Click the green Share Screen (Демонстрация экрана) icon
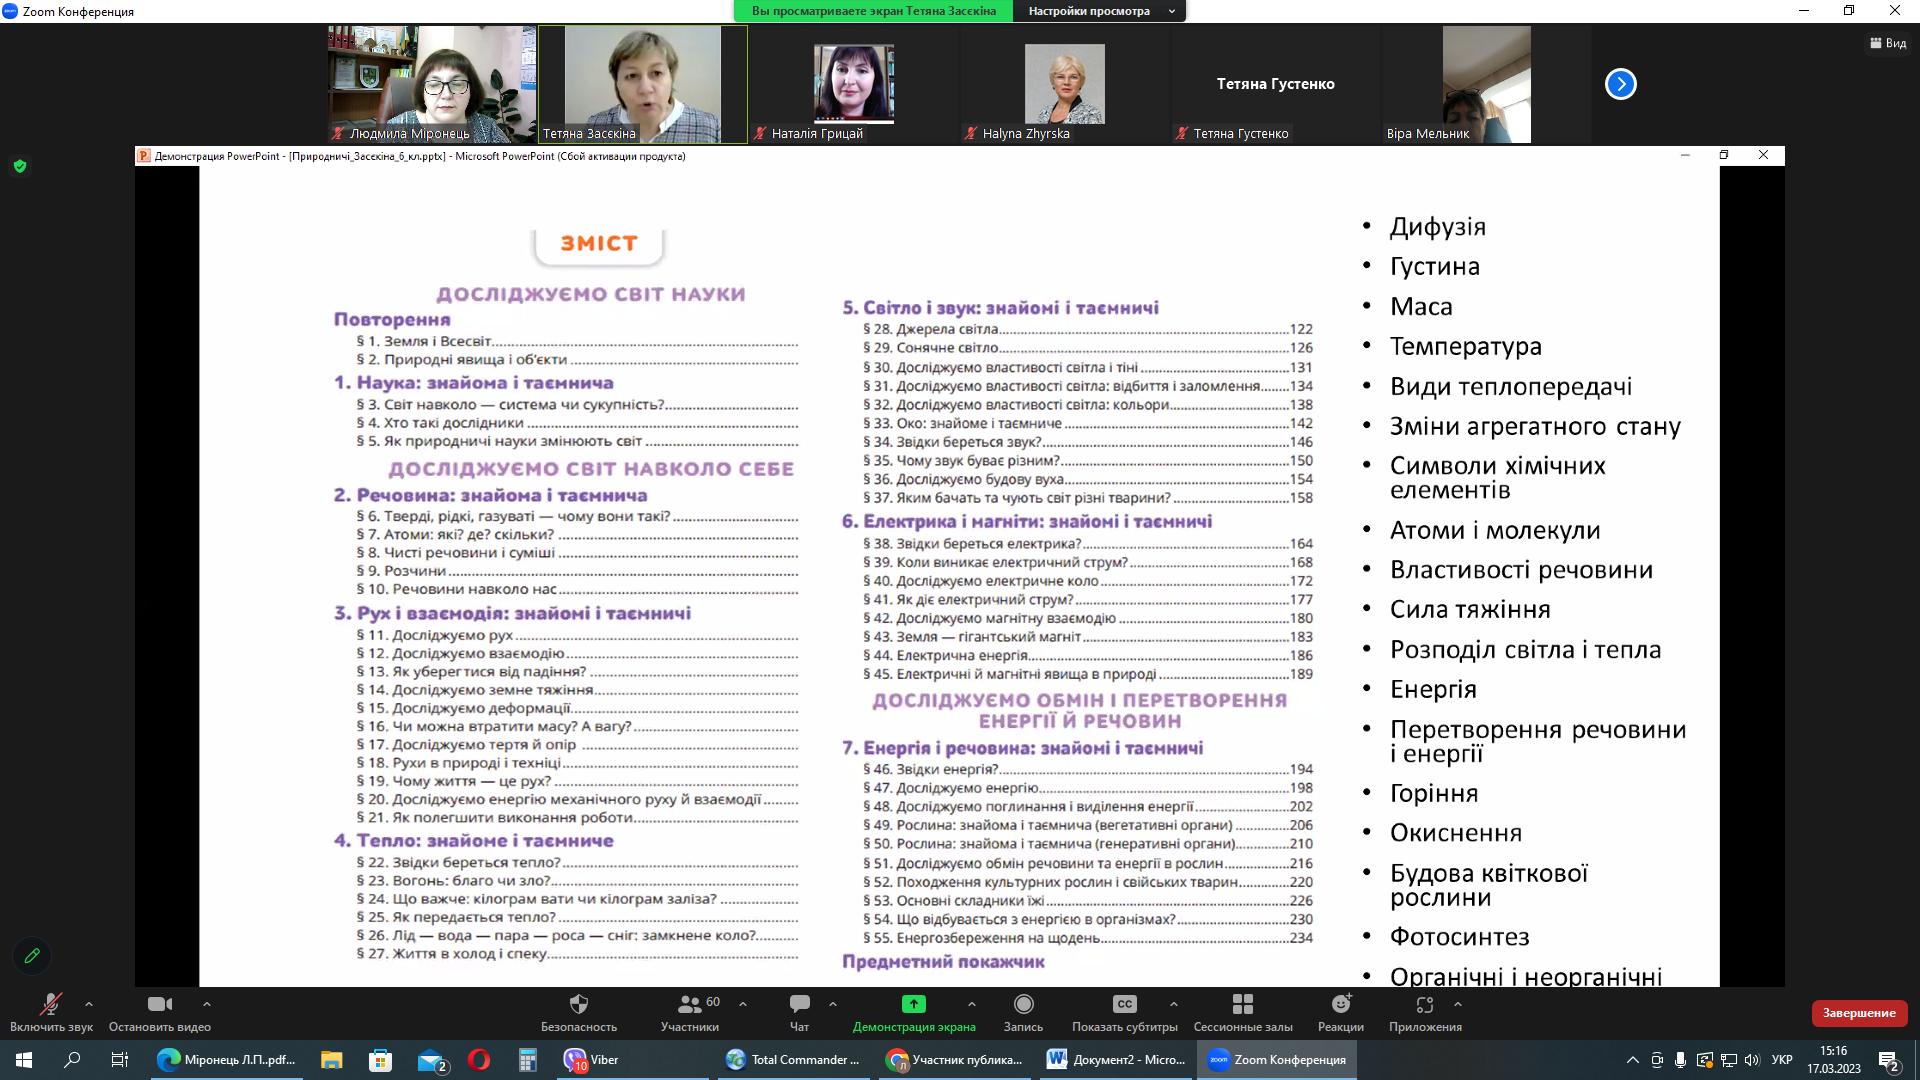This screenshot has width=1920, height=1080. pos(913,1004)
